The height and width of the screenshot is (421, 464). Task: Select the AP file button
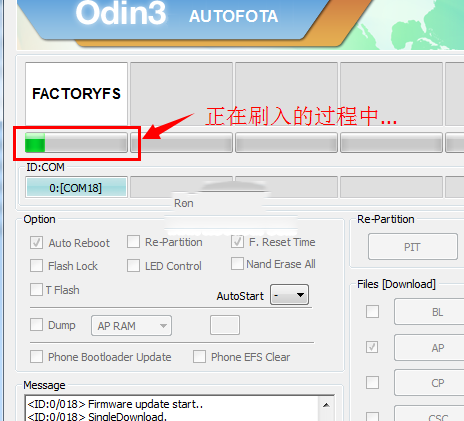429,347
